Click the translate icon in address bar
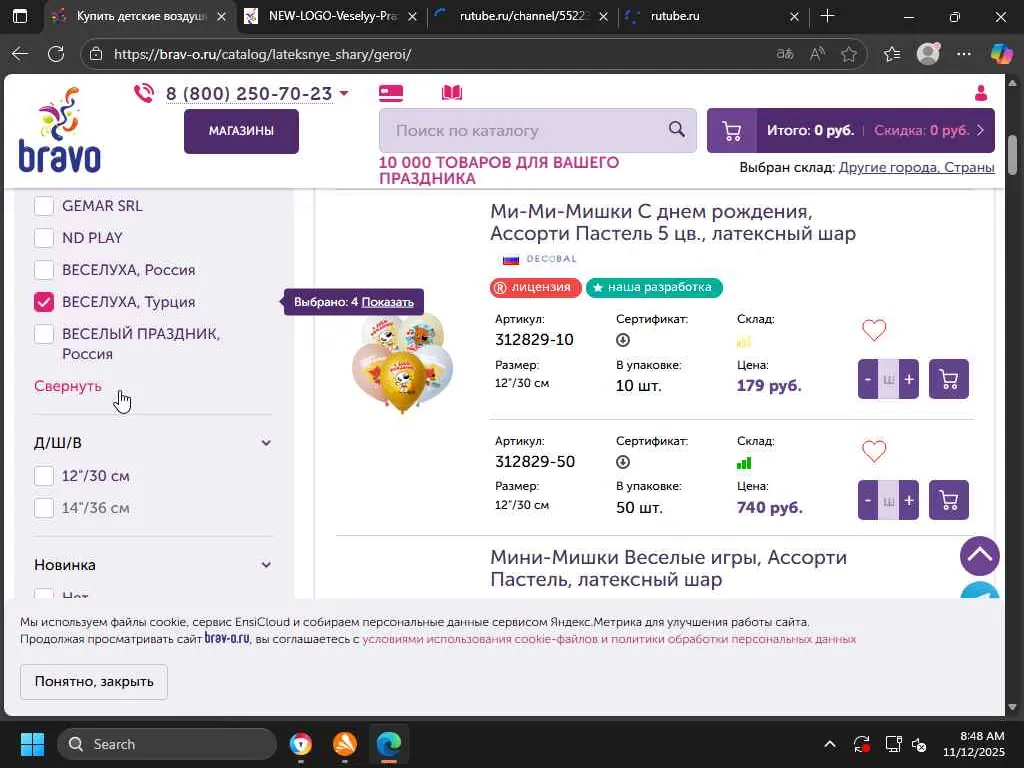1024x768 pixels. [784, 54]
